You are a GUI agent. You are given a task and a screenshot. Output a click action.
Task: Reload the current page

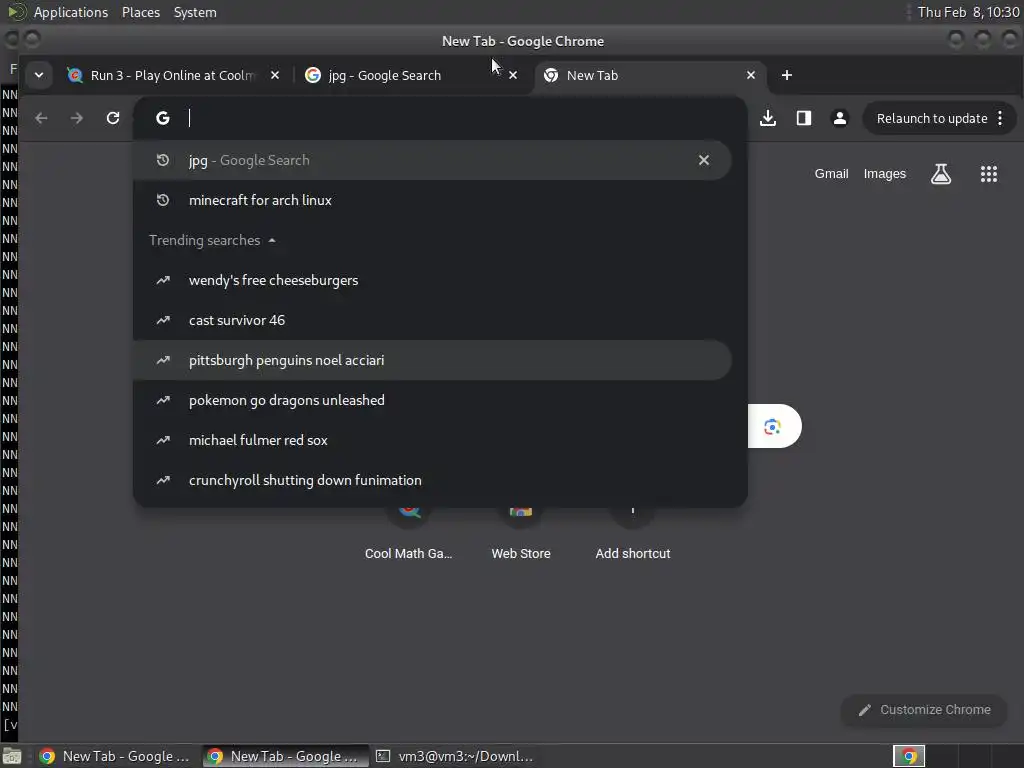tap(113, 118)
